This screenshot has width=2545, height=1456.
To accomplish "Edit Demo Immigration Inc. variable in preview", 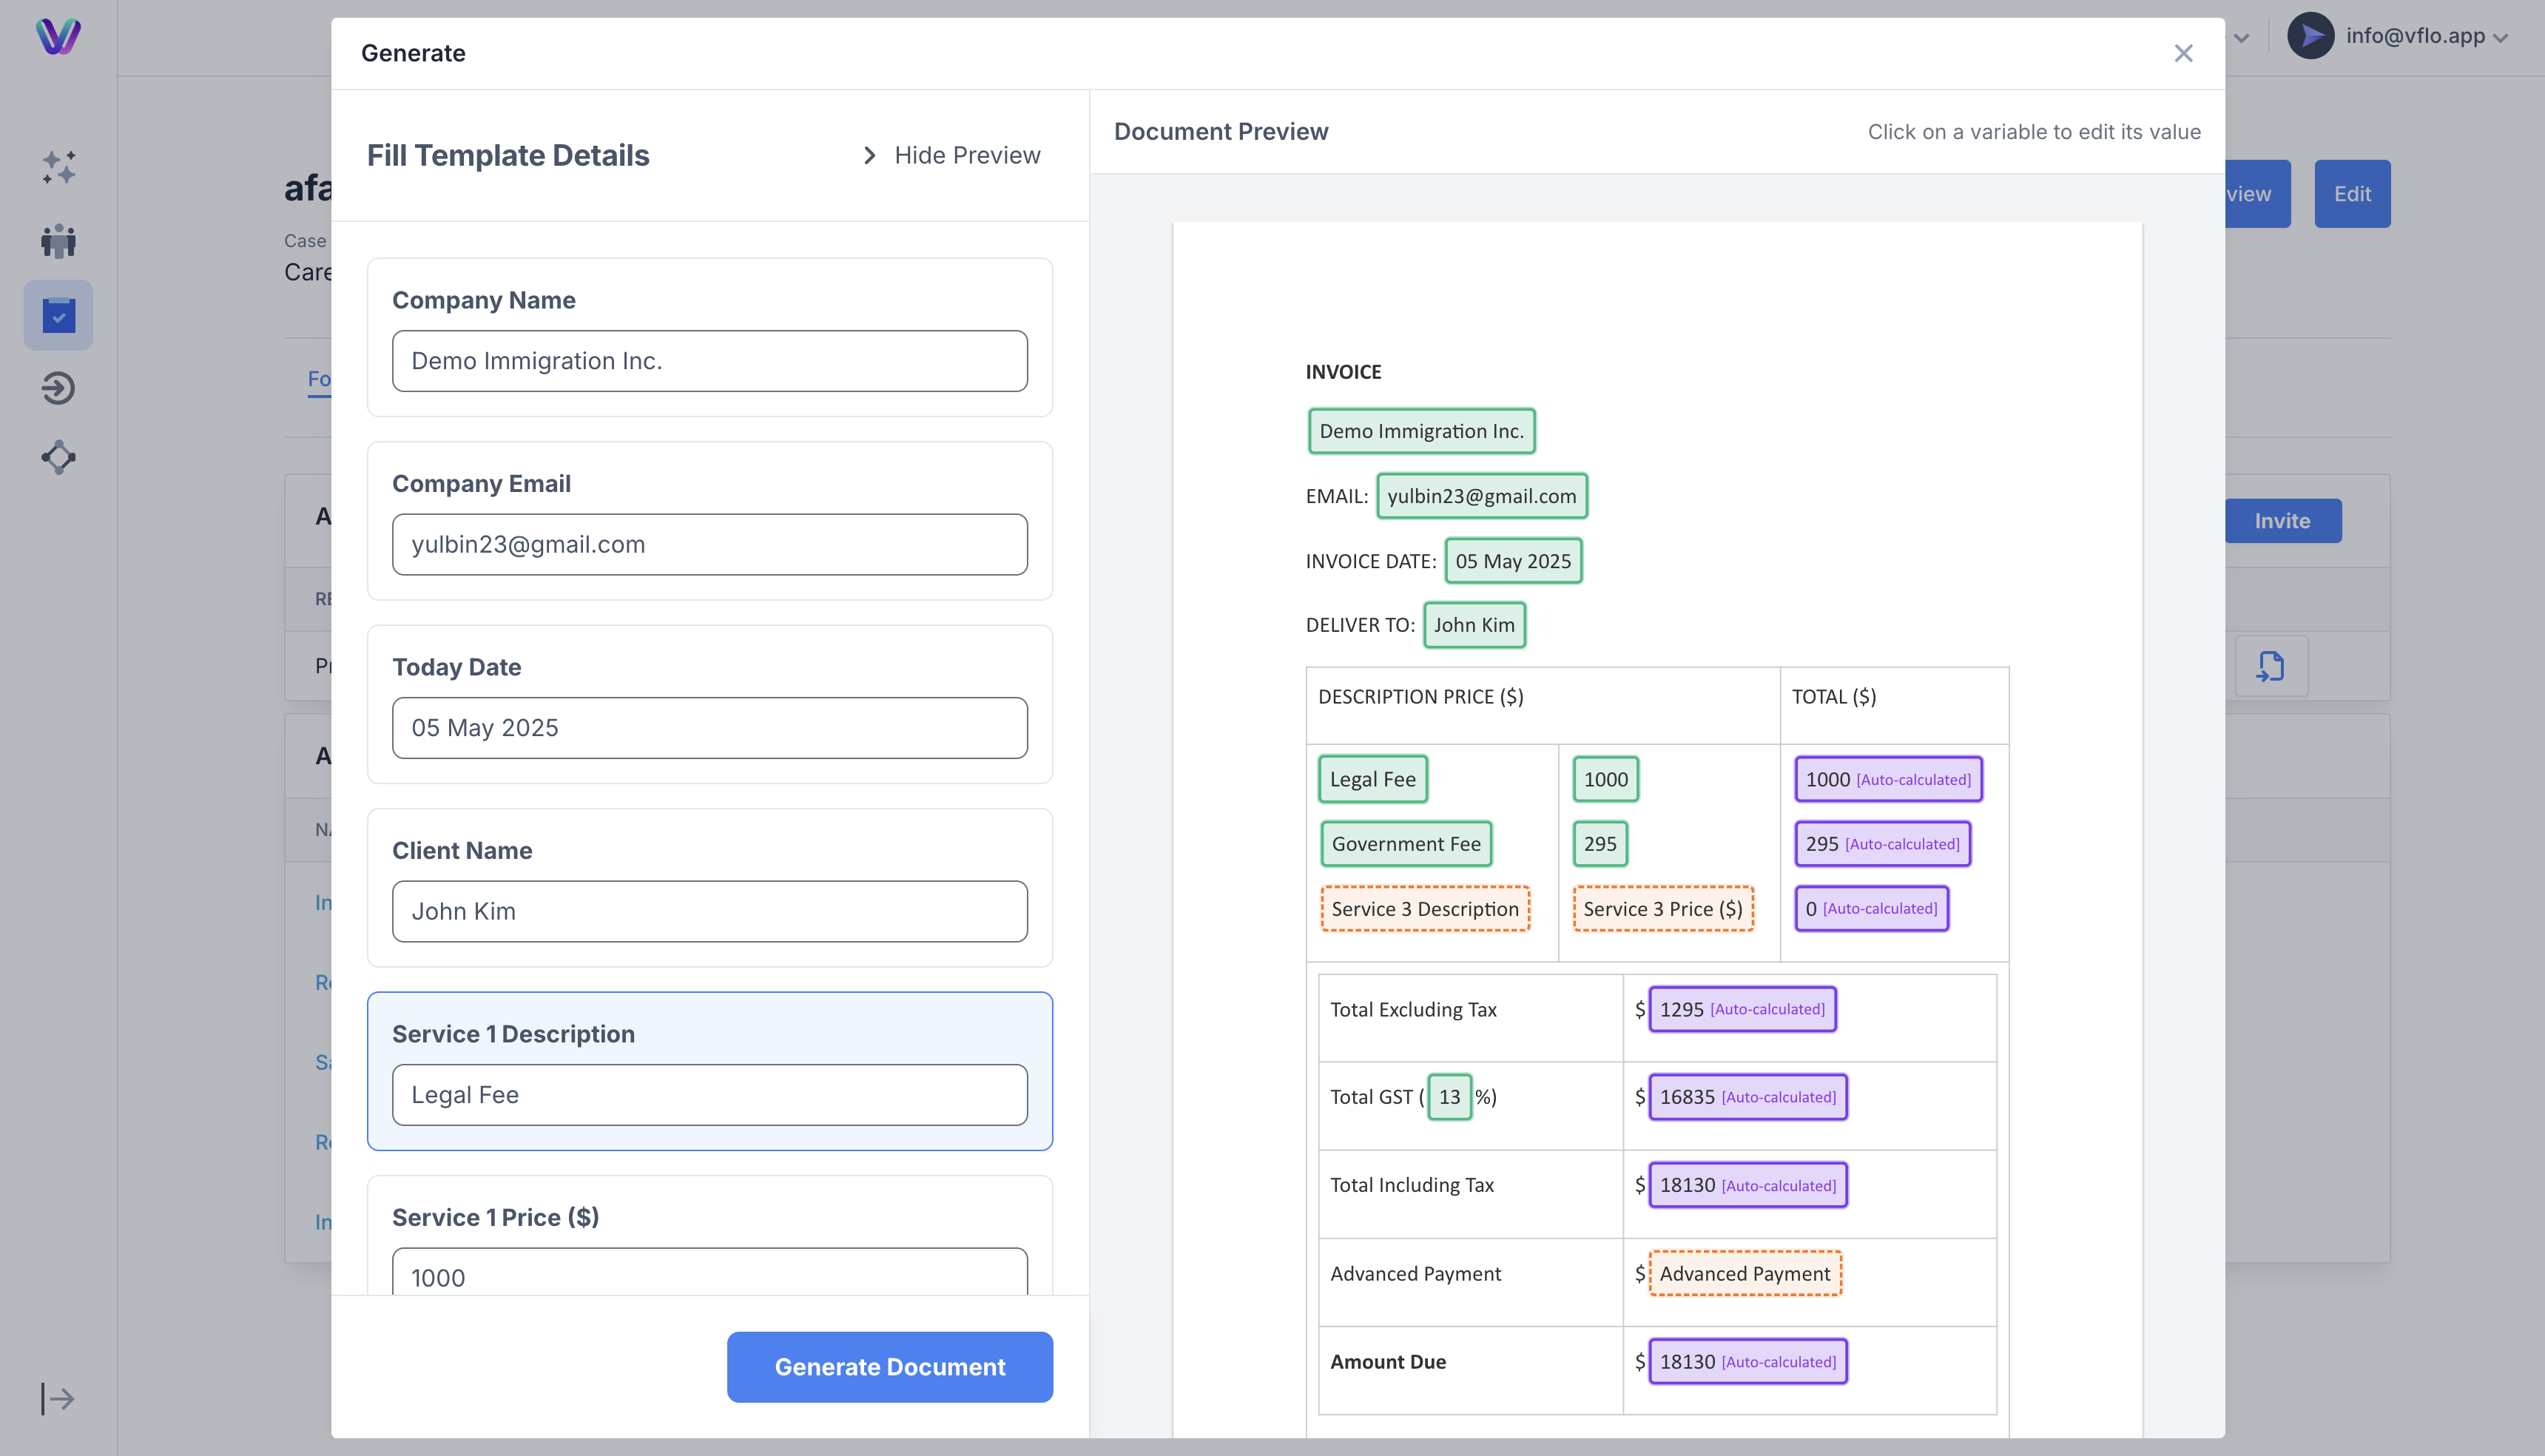I will coord(1421,431).
